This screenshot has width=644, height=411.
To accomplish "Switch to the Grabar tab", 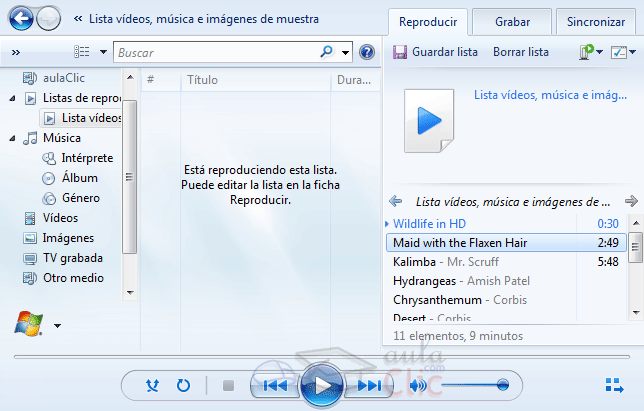I will point(512,22).
